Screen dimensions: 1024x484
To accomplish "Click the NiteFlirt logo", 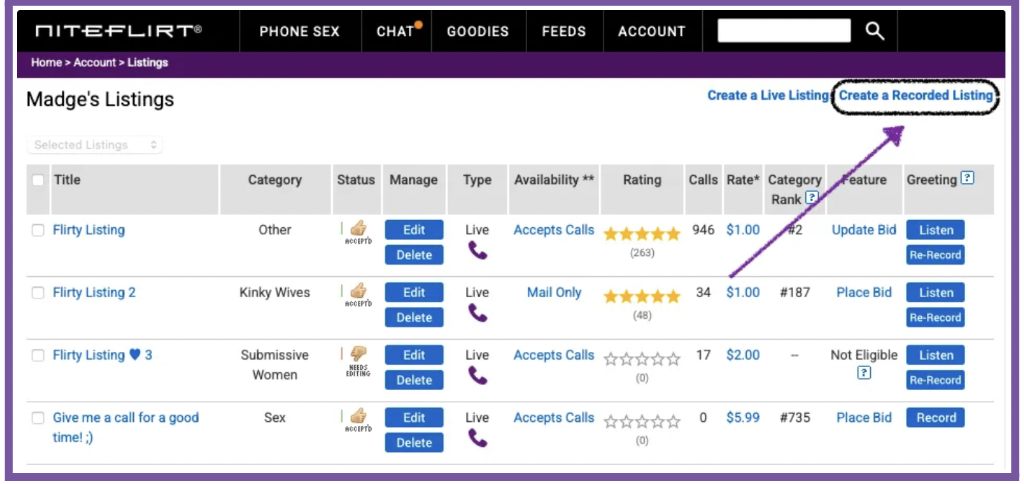I will pyautogui.click(x=118, y=31).
